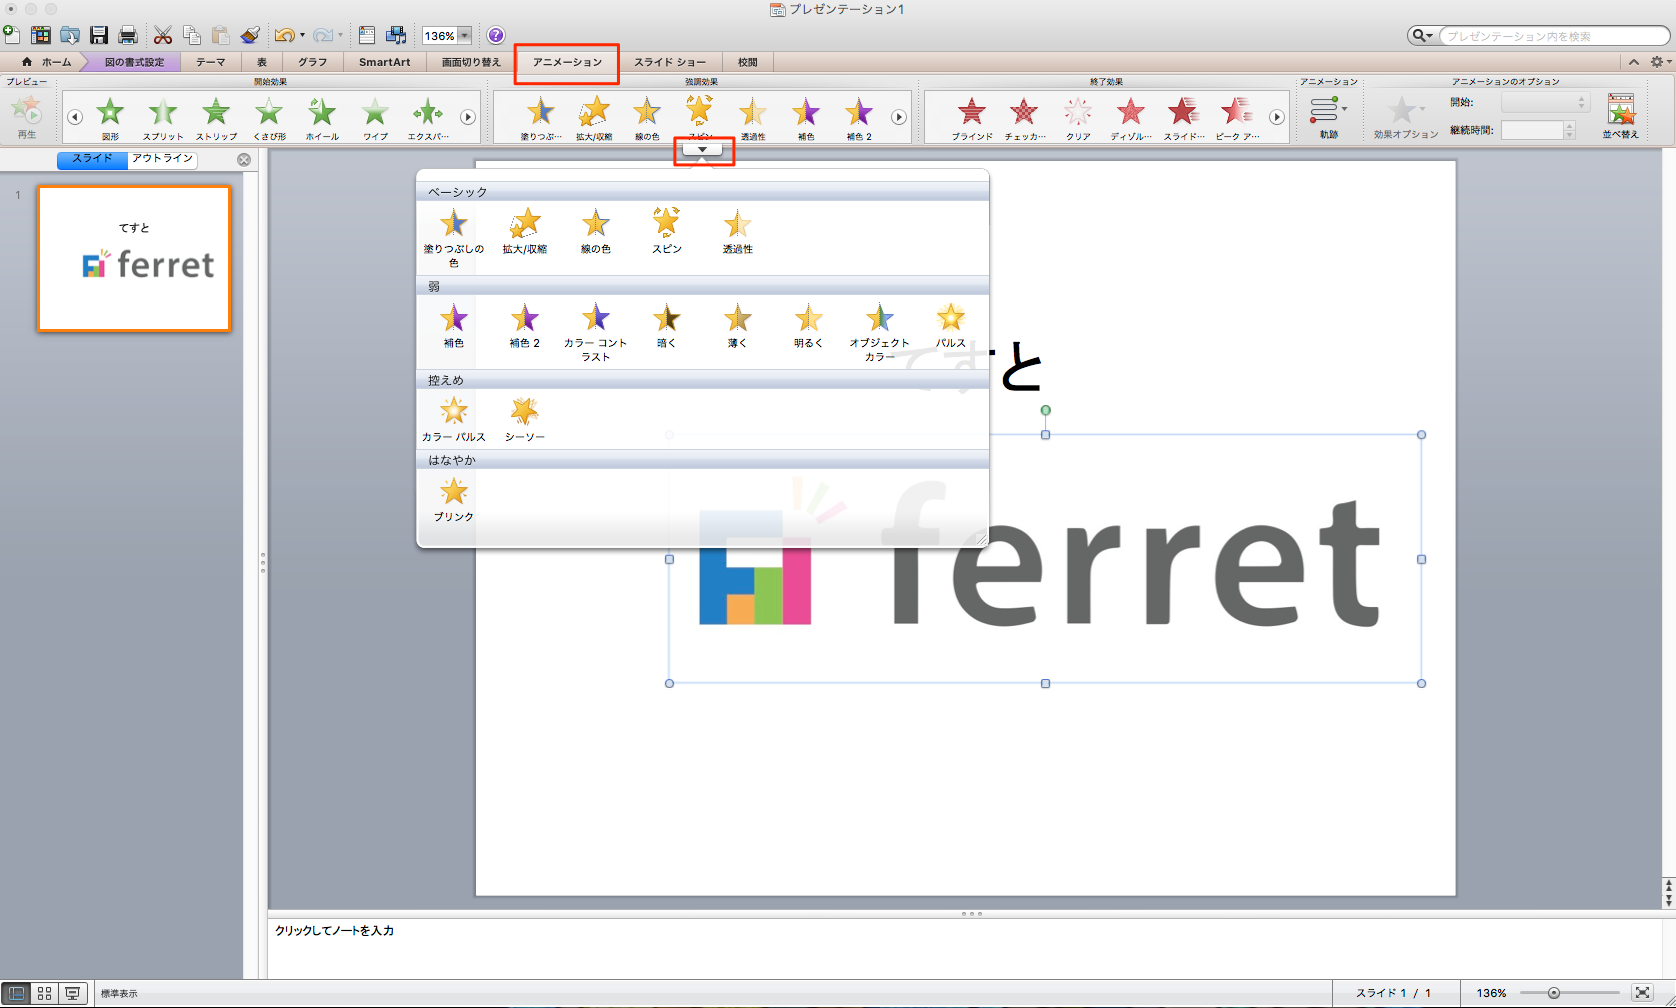This screenshot has height=1008, width=1676.
Task: Open the 画面切り替え ribbon tab
Action: point(471,62)
